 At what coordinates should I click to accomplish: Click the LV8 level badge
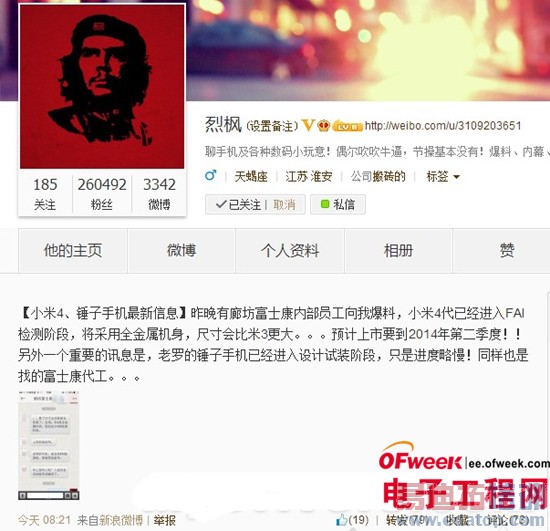[x=347, y=126]
